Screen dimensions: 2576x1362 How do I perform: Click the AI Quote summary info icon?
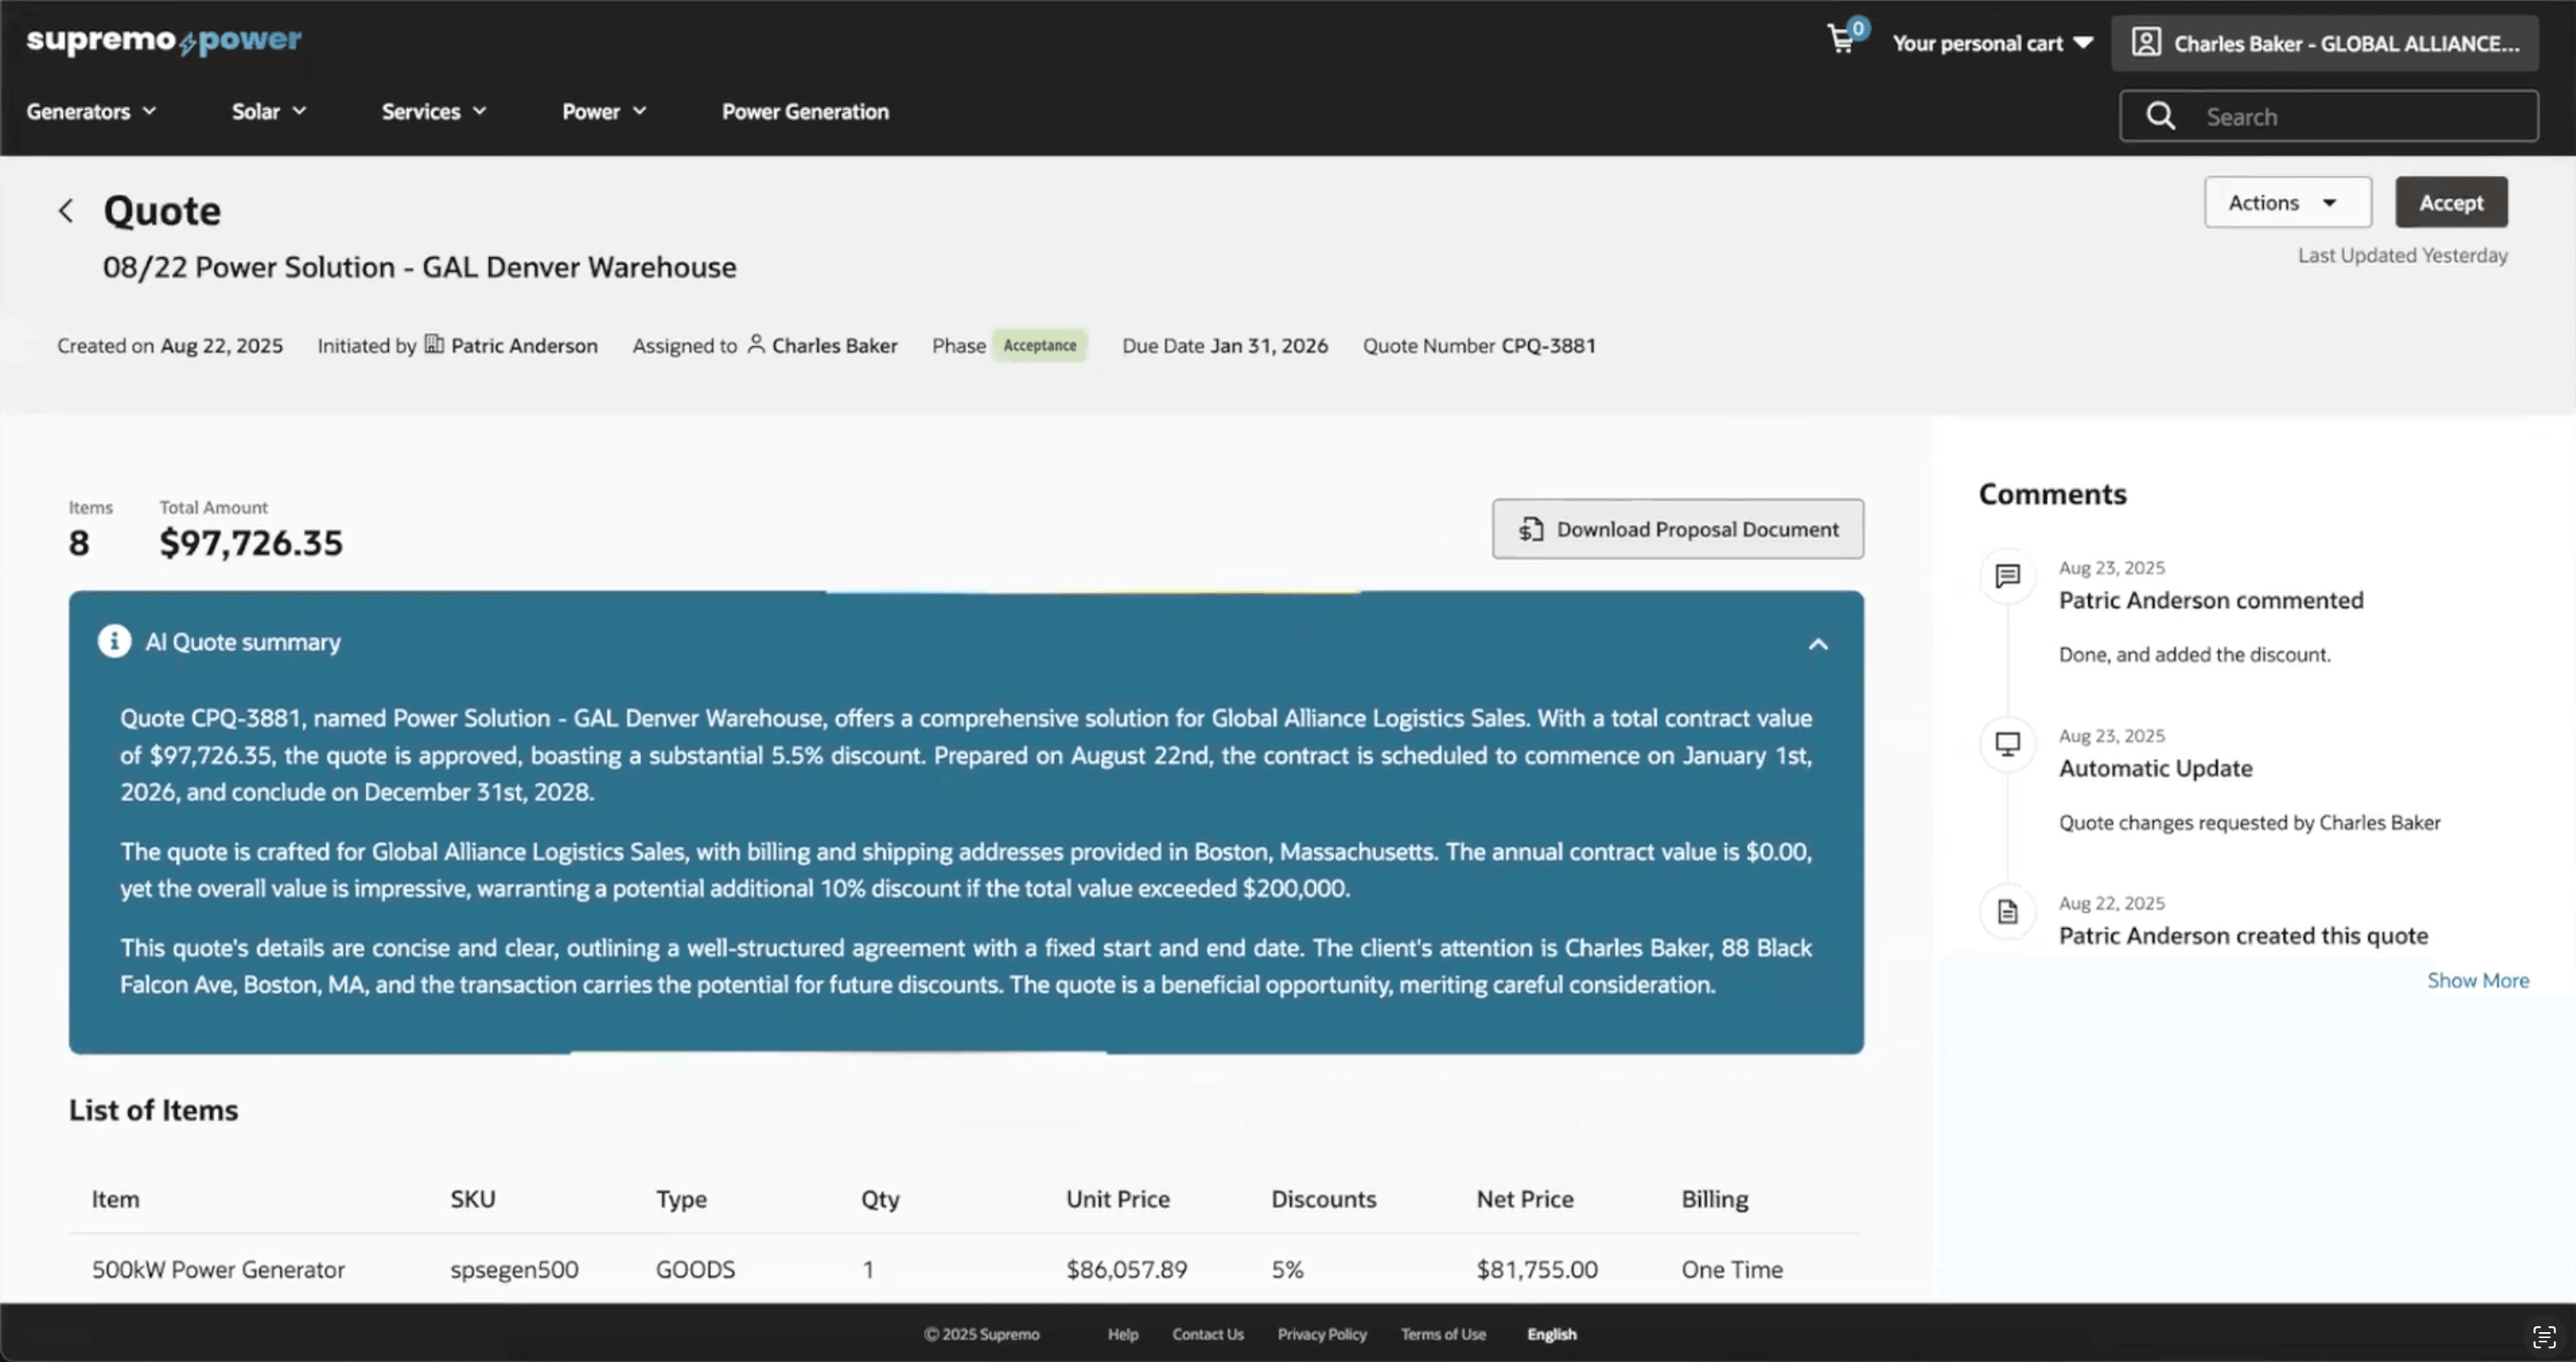coord(114,641)
